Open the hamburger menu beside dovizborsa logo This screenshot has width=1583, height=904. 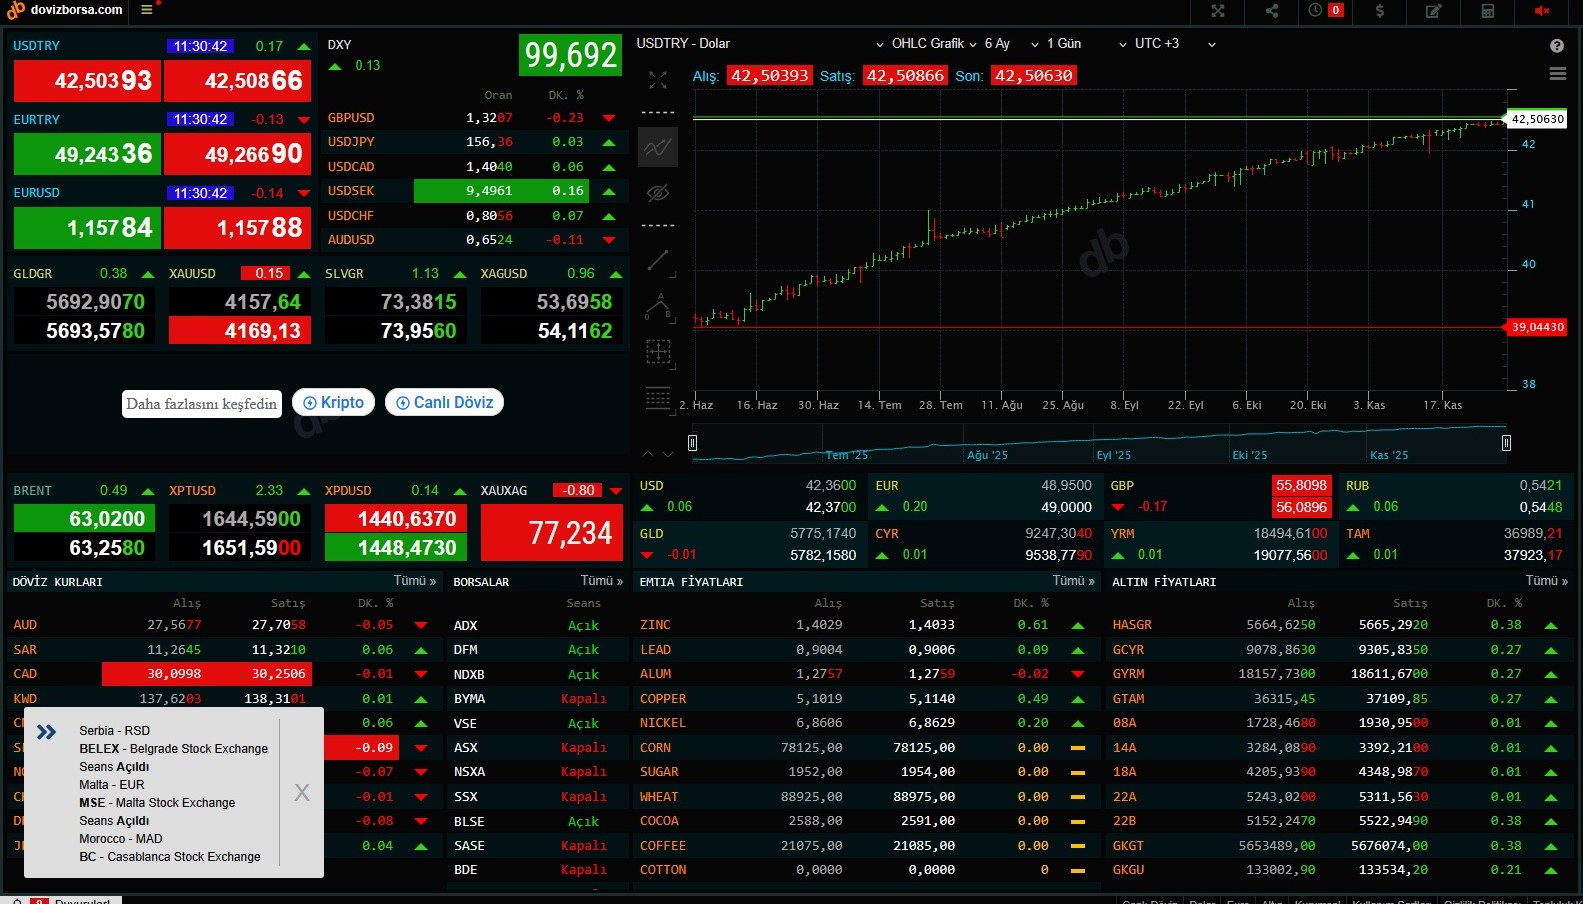click(147, 10)
